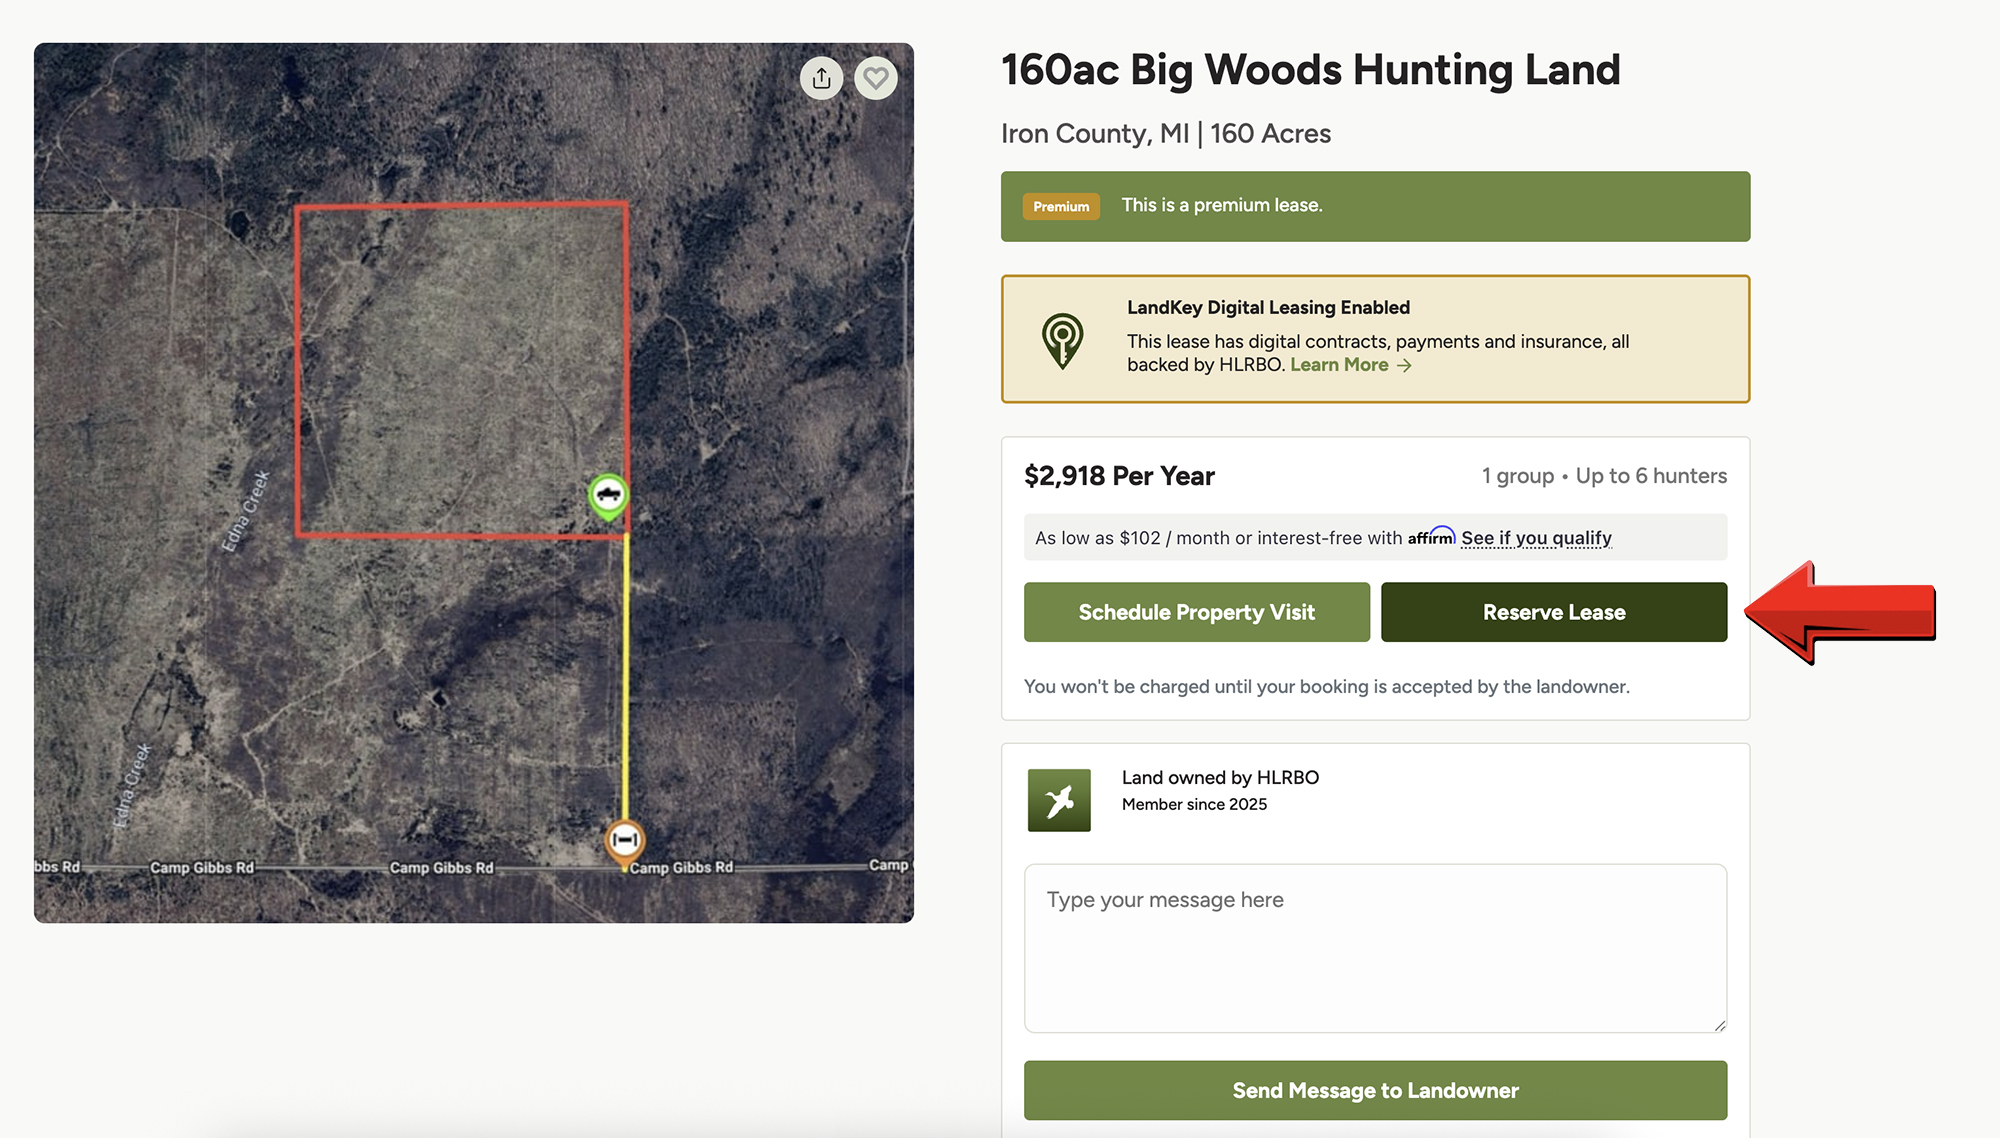Click the share icon on the map
Image resolution: width=2000 pixels, height=1138 pixels.
[821, 78]
